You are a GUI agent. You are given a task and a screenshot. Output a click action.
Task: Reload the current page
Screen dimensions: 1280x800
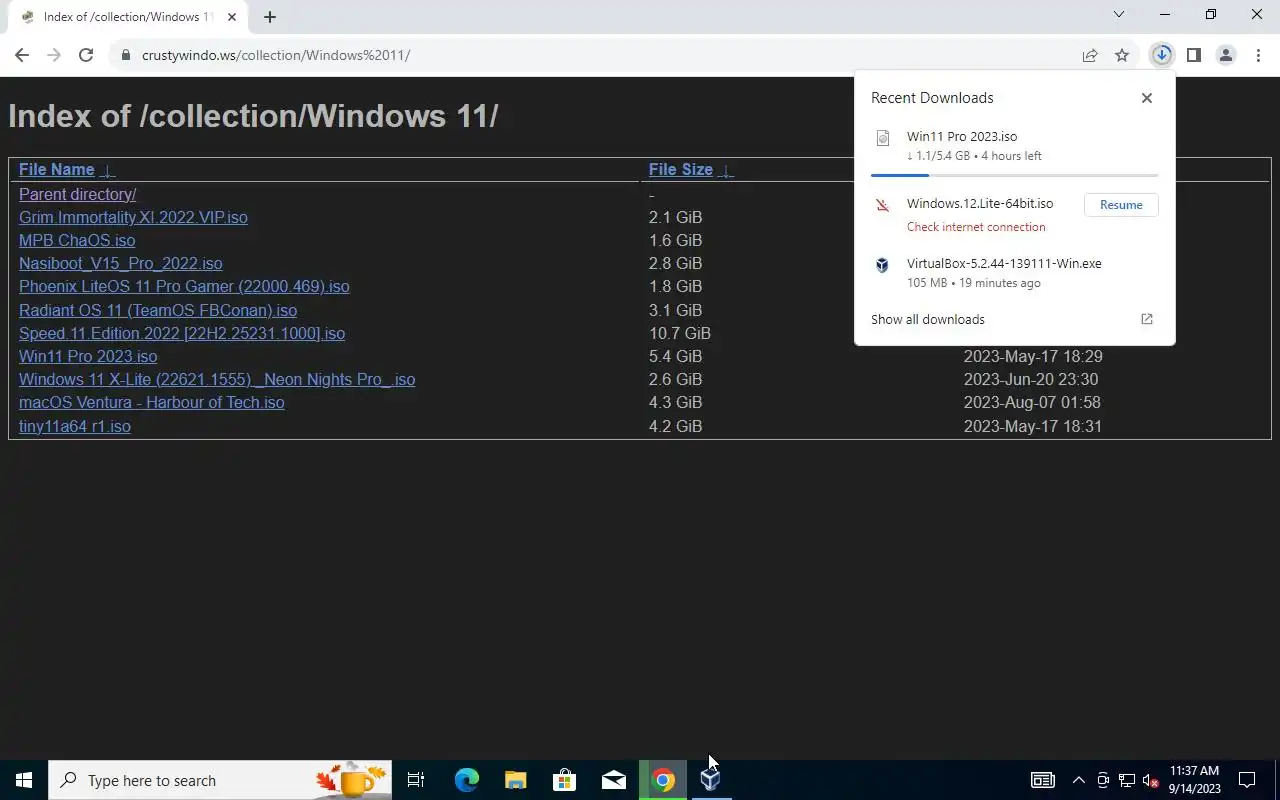[x=86, y=55]
